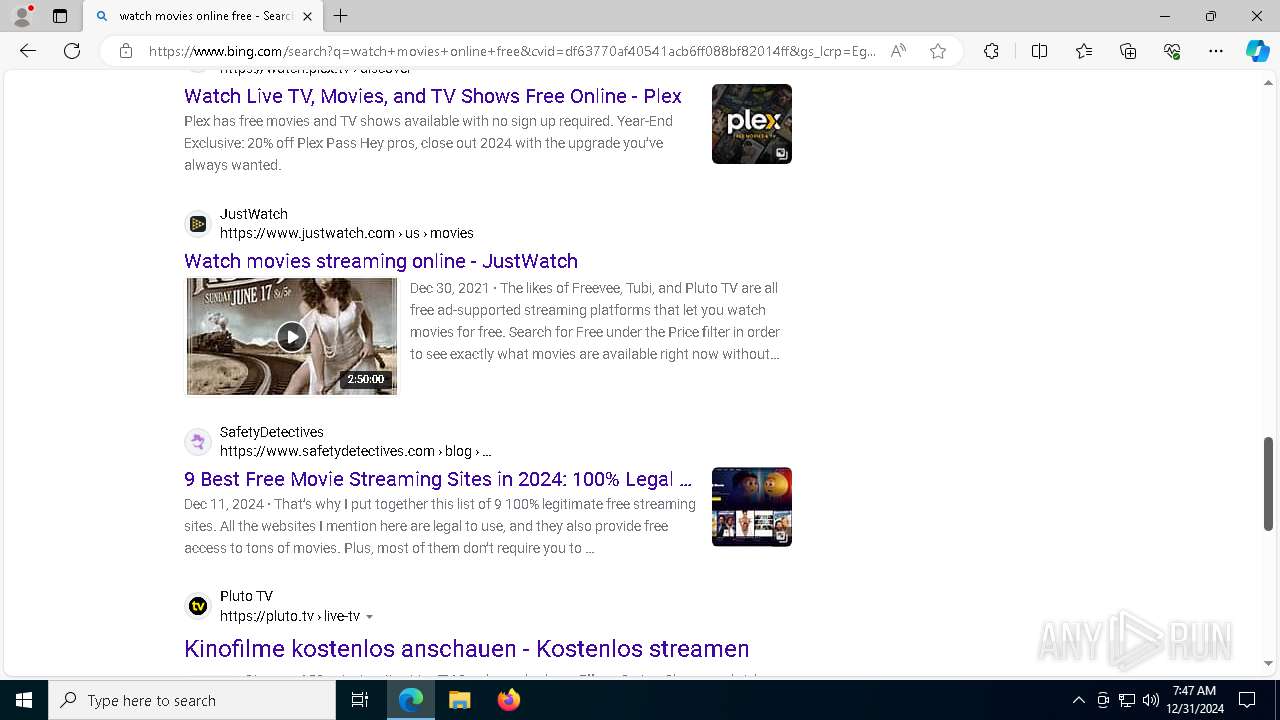Open the Windows Start menu
The width and height of the screenshot is (1280, 720).
pyautogui.click(x=24, y=700)
